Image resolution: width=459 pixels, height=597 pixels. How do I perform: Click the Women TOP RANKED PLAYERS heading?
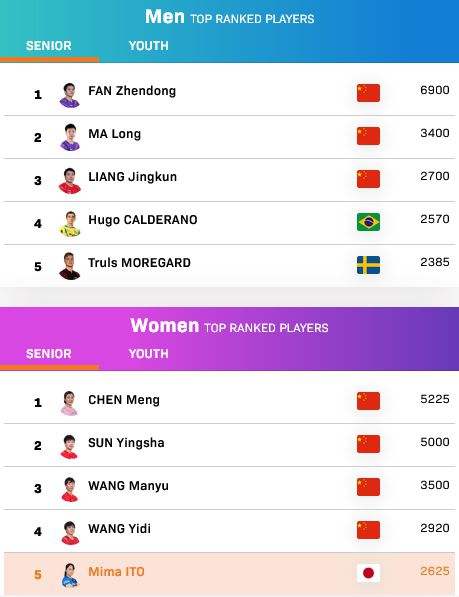point(229,326)
